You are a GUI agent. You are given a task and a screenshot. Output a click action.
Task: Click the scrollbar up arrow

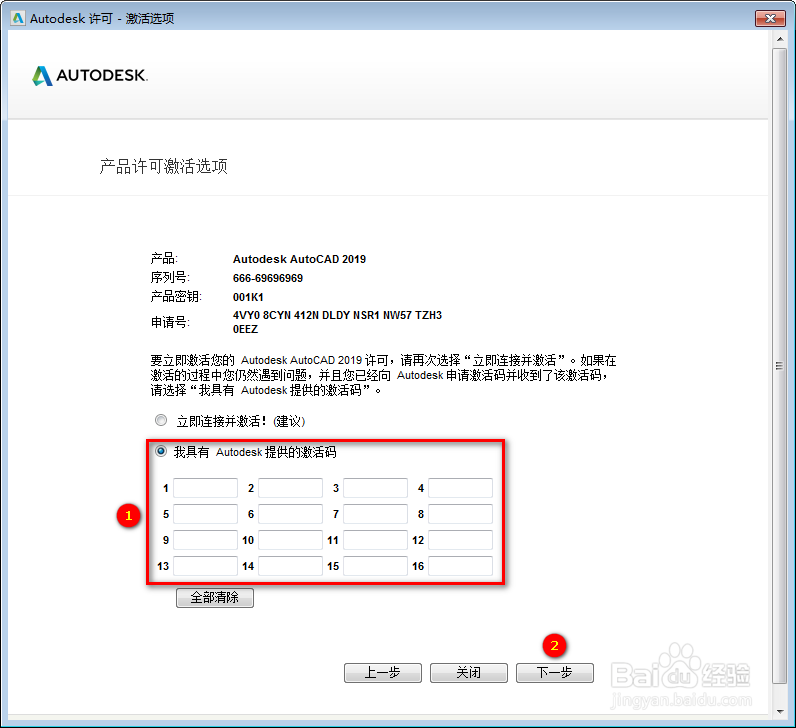(780, 39)
